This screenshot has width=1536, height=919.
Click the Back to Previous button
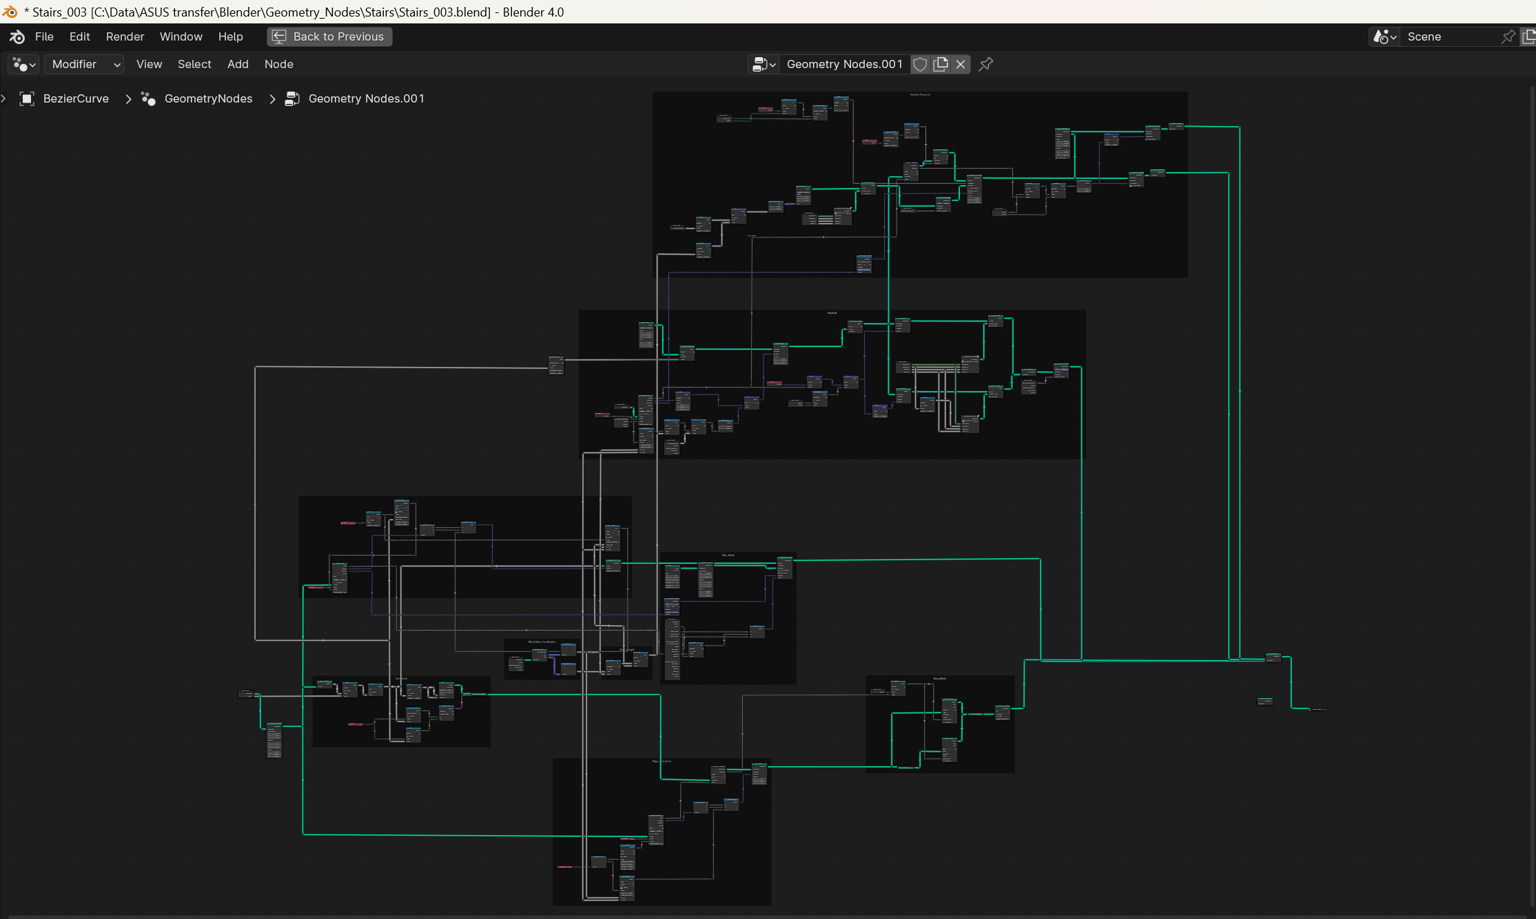329,37
